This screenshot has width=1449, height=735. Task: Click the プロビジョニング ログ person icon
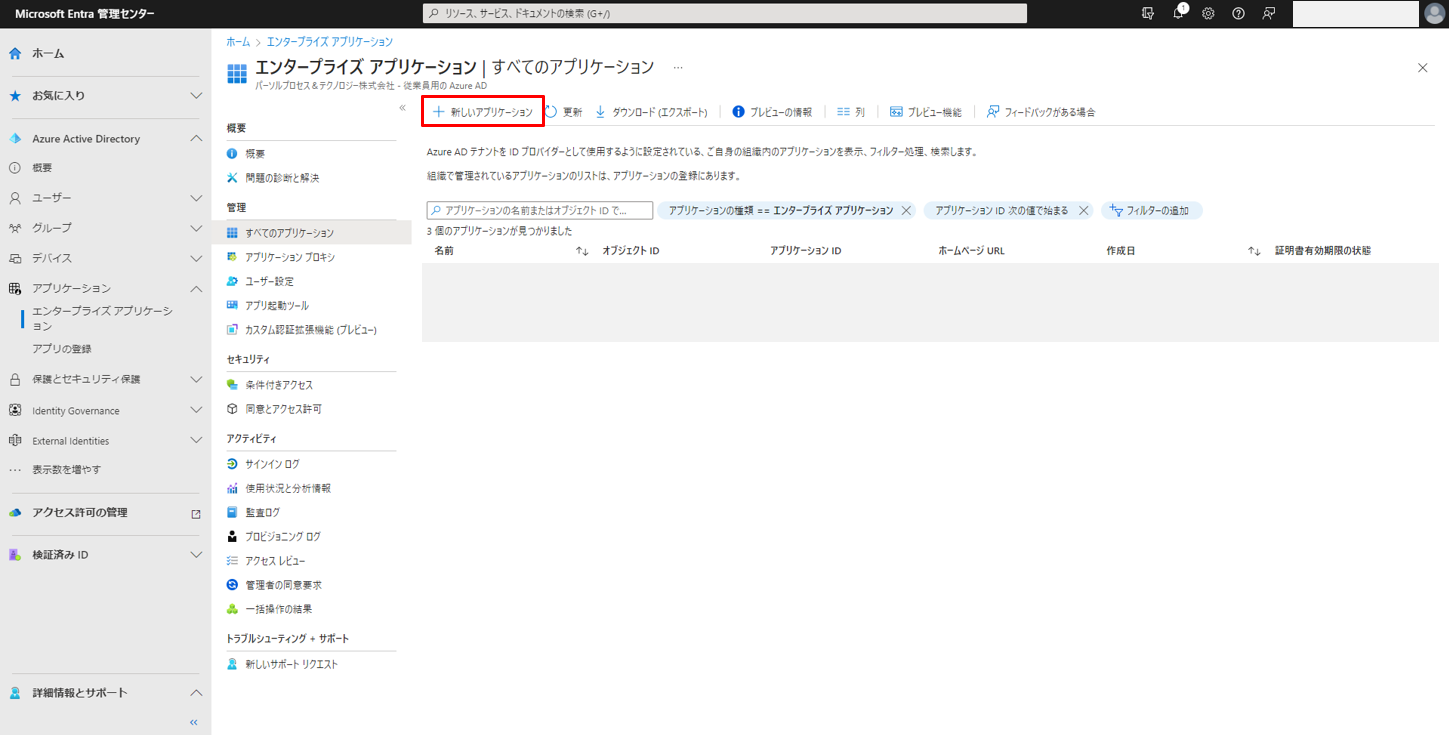click(232, 536)
